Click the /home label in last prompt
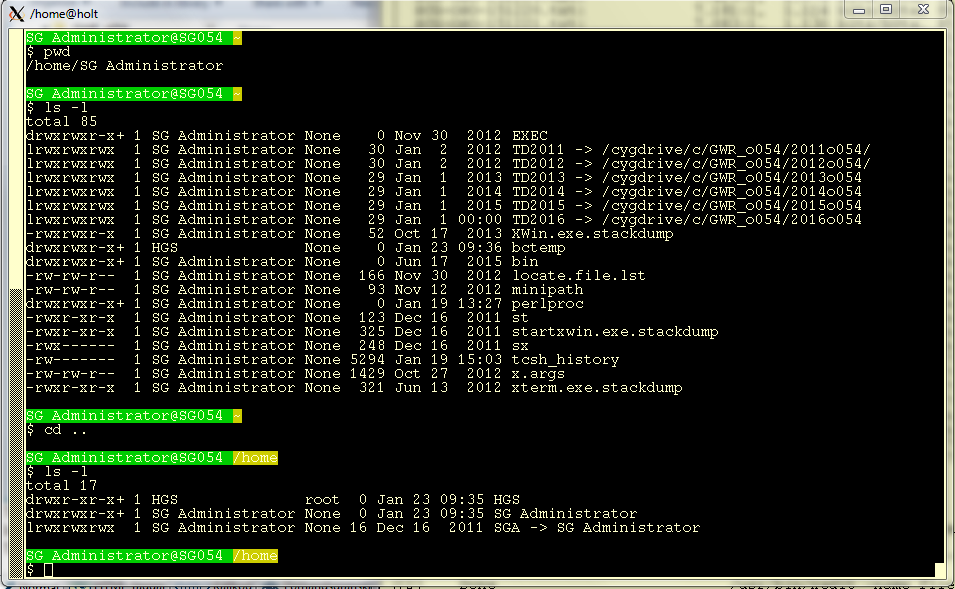Screen dimensions: 955x589 point(255,555)
